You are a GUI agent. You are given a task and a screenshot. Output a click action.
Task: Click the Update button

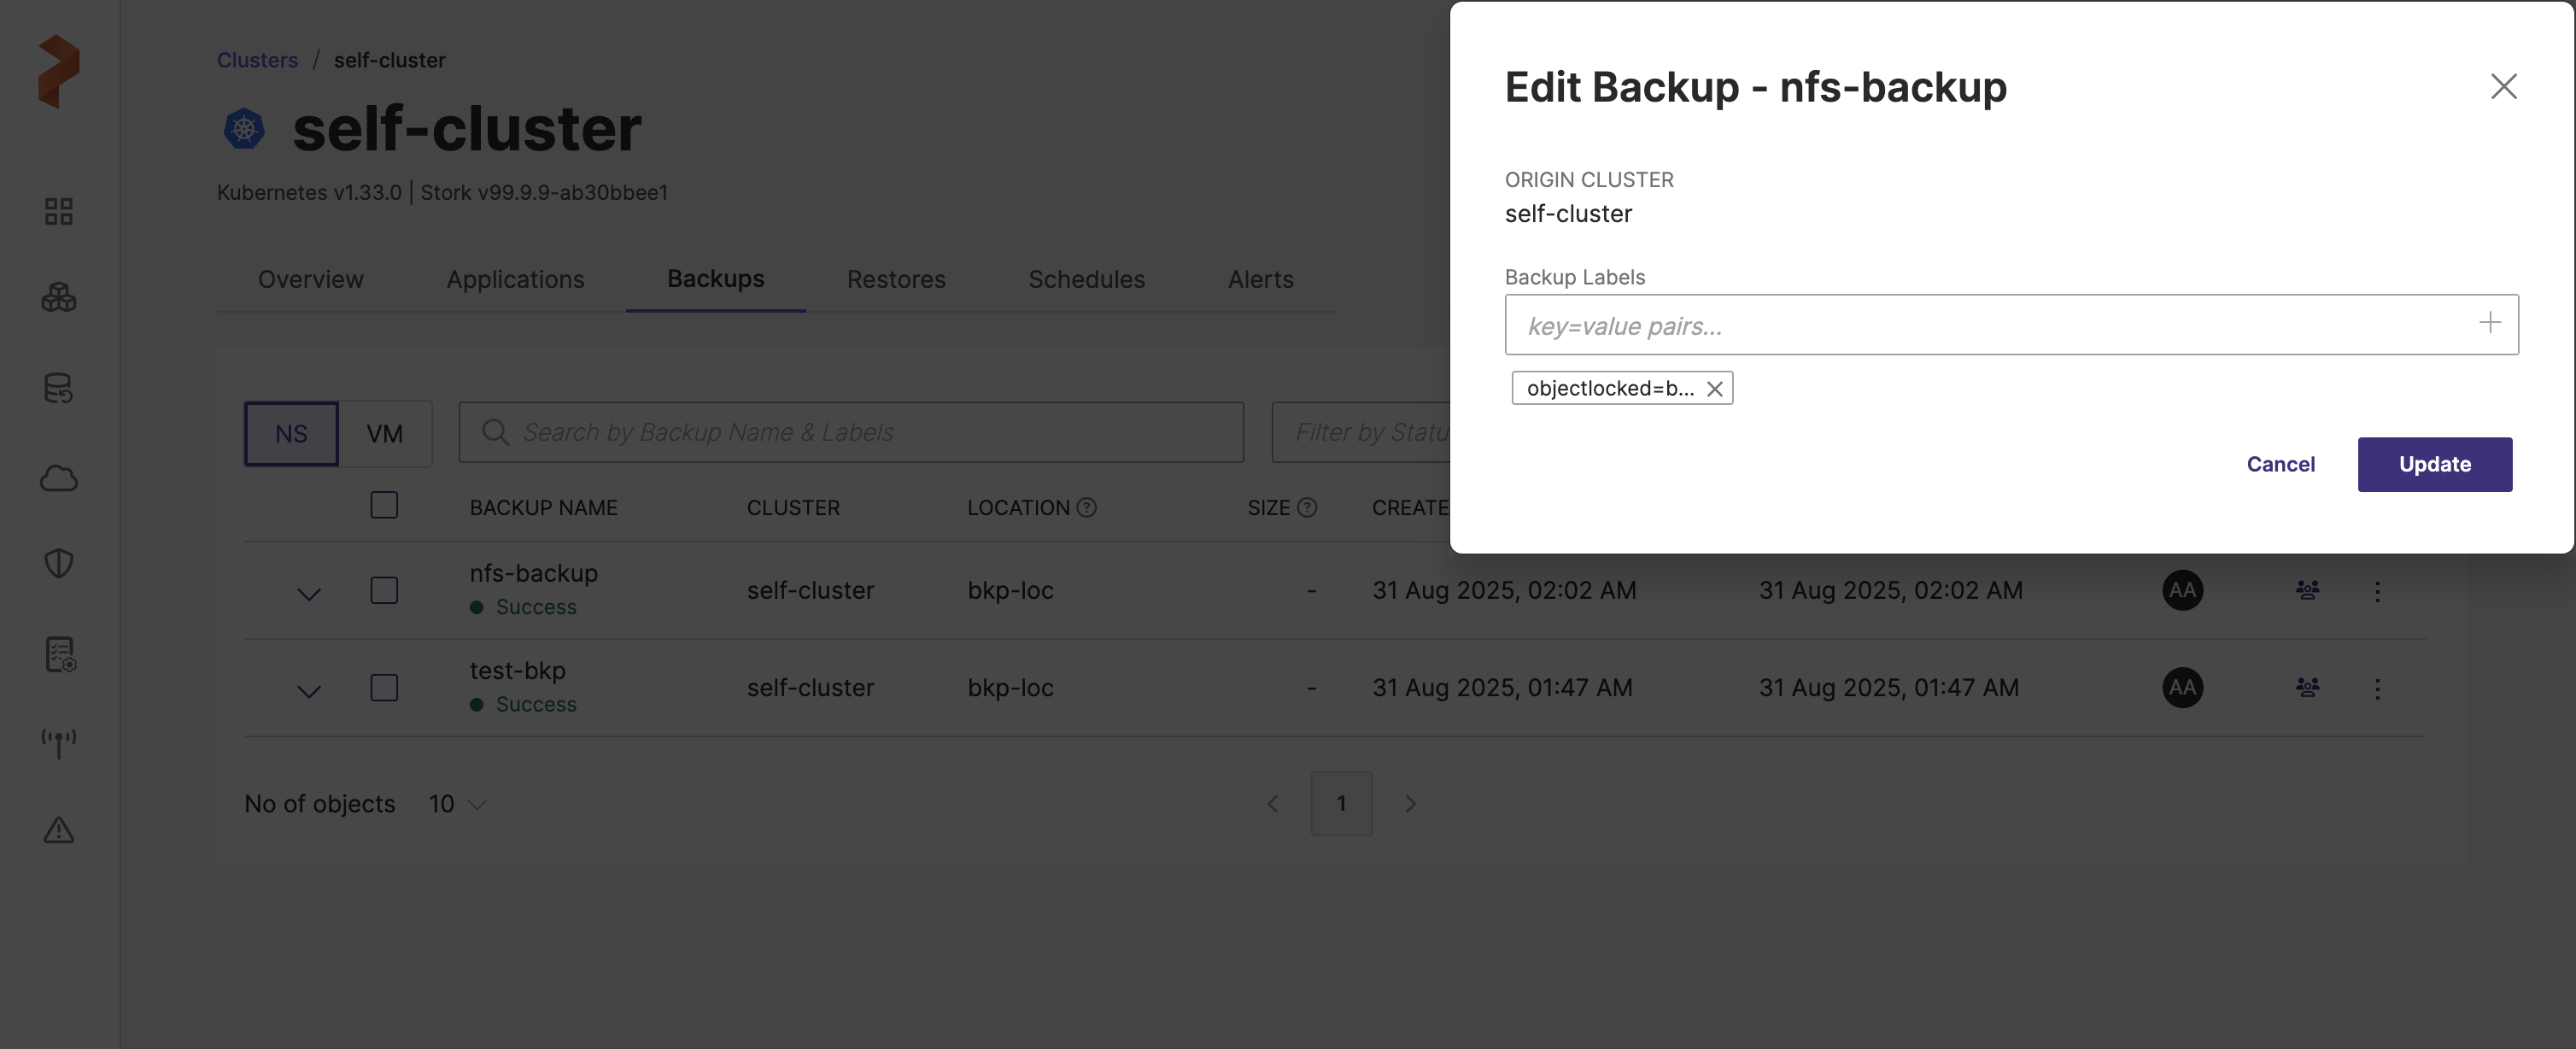pyautogui.click(x=2434, y=464)
